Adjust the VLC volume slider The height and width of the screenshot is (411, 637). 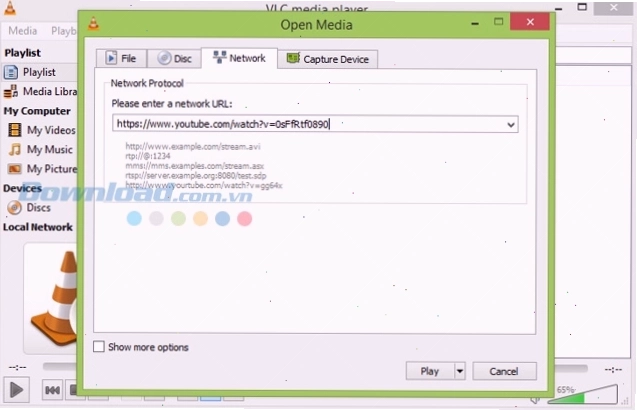(x=583, y=394)
